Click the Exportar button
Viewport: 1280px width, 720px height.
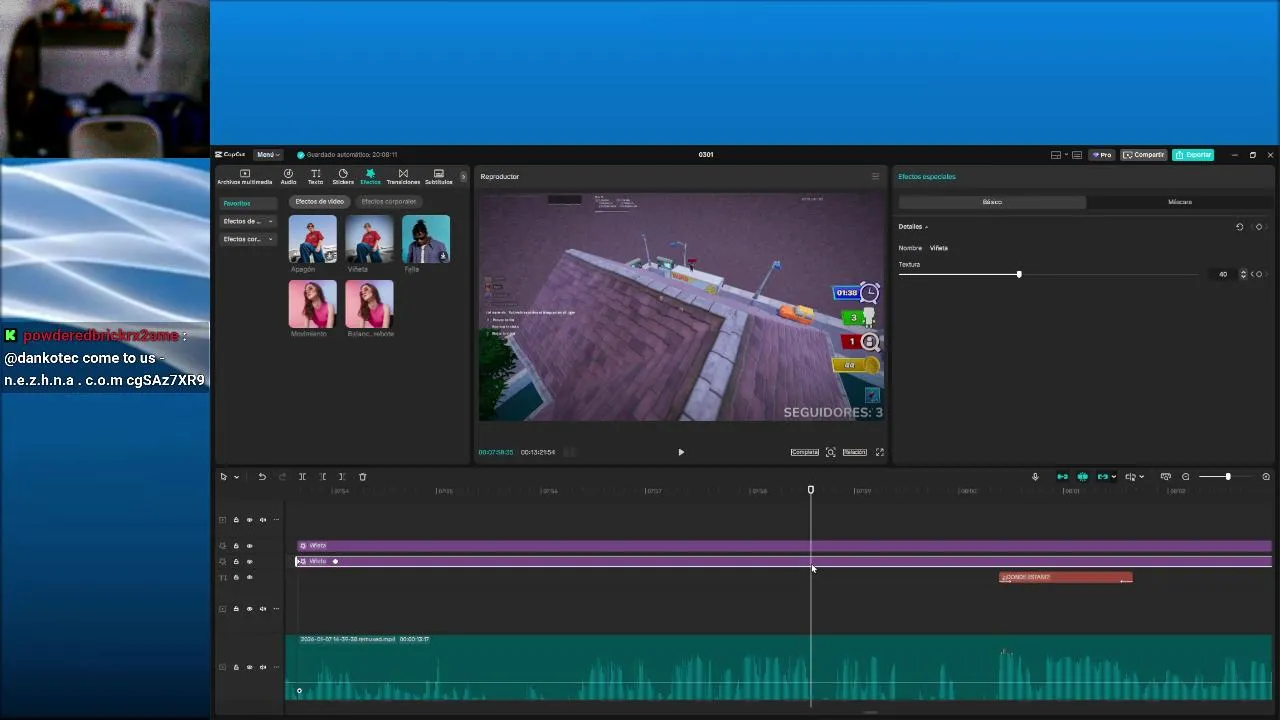click(x=1193, y=155)
